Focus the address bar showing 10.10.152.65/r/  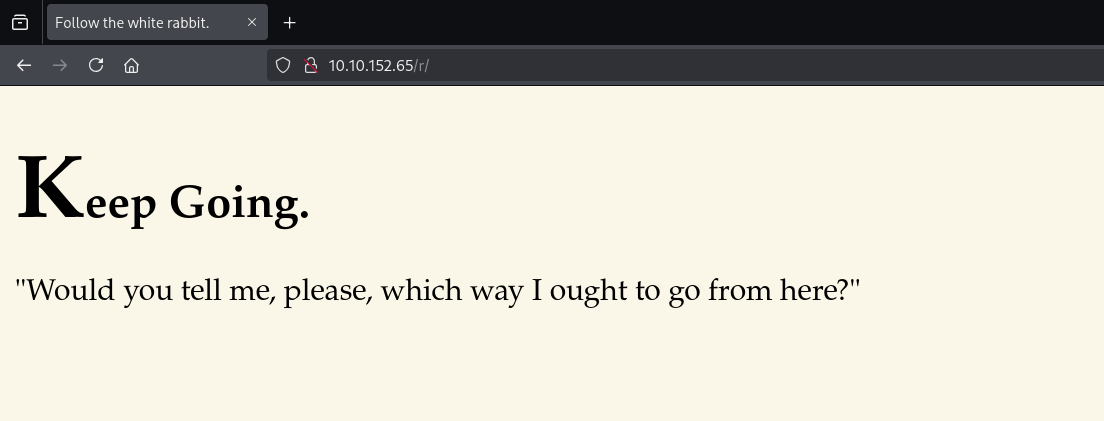click(x=600, y=65)
